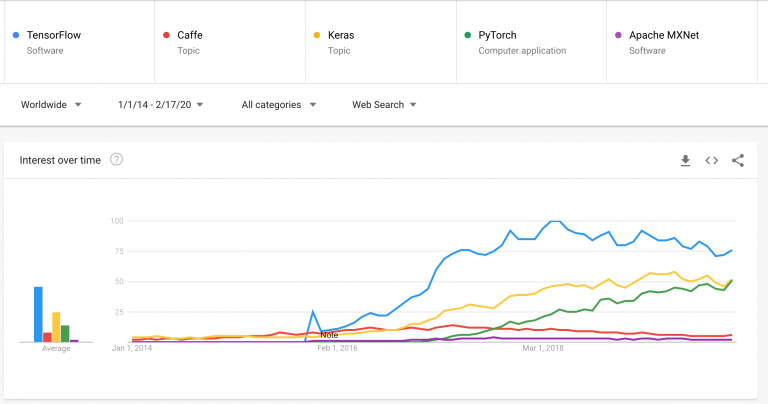This screenshot has height=404, width=768.
Task: Click the embed code icon
Action: pyautogui.click(x=712, y=160)
